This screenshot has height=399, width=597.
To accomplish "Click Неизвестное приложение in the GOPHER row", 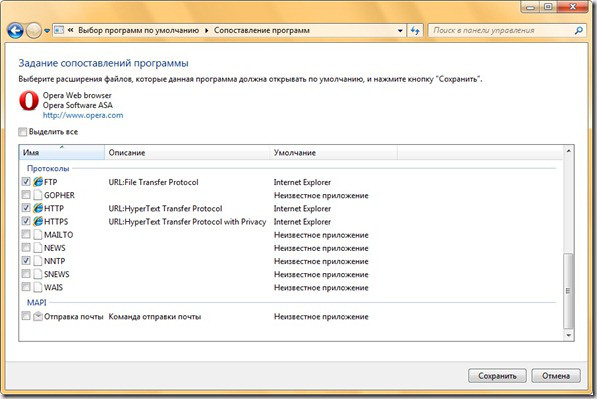I will (x=321, y=195).
